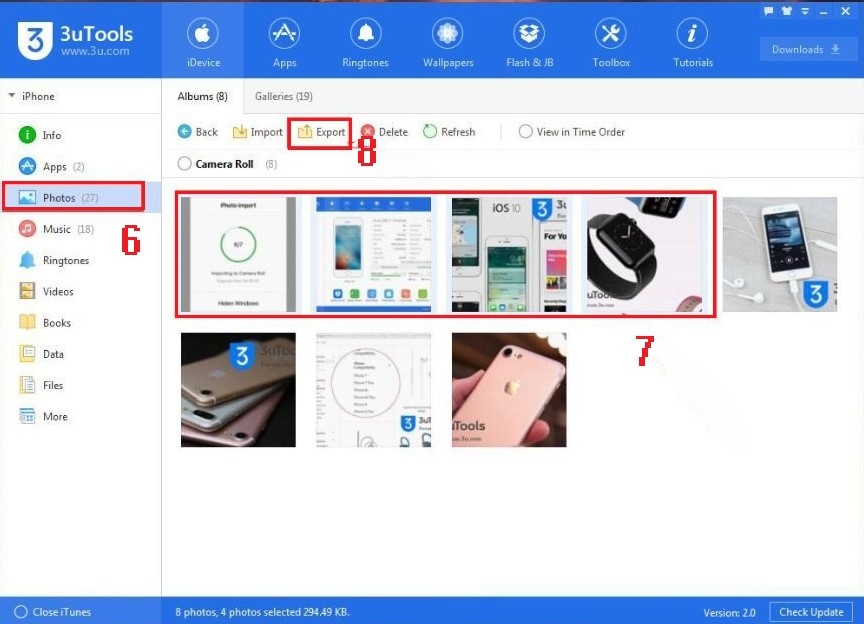Open the Wallpapers section icon
Image resolution: width=864 pixels, height=624 pixels.
coord(447,35)
